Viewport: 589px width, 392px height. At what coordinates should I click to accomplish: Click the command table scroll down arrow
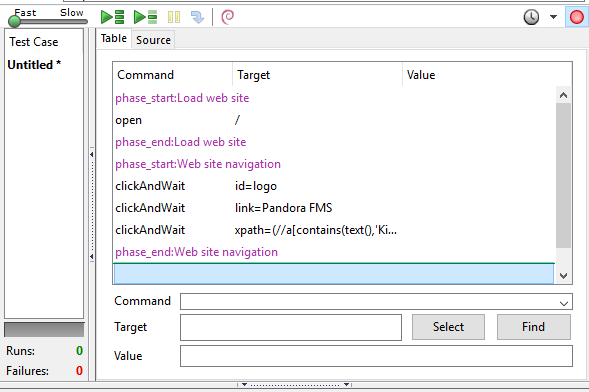coord(563,276)
